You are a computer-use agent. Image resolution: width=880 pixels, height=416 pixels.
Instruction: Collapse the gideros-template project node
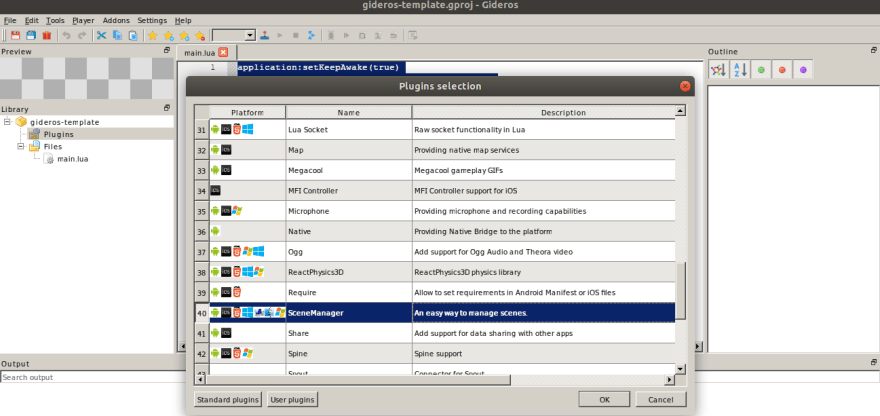(x=7, y=122)
